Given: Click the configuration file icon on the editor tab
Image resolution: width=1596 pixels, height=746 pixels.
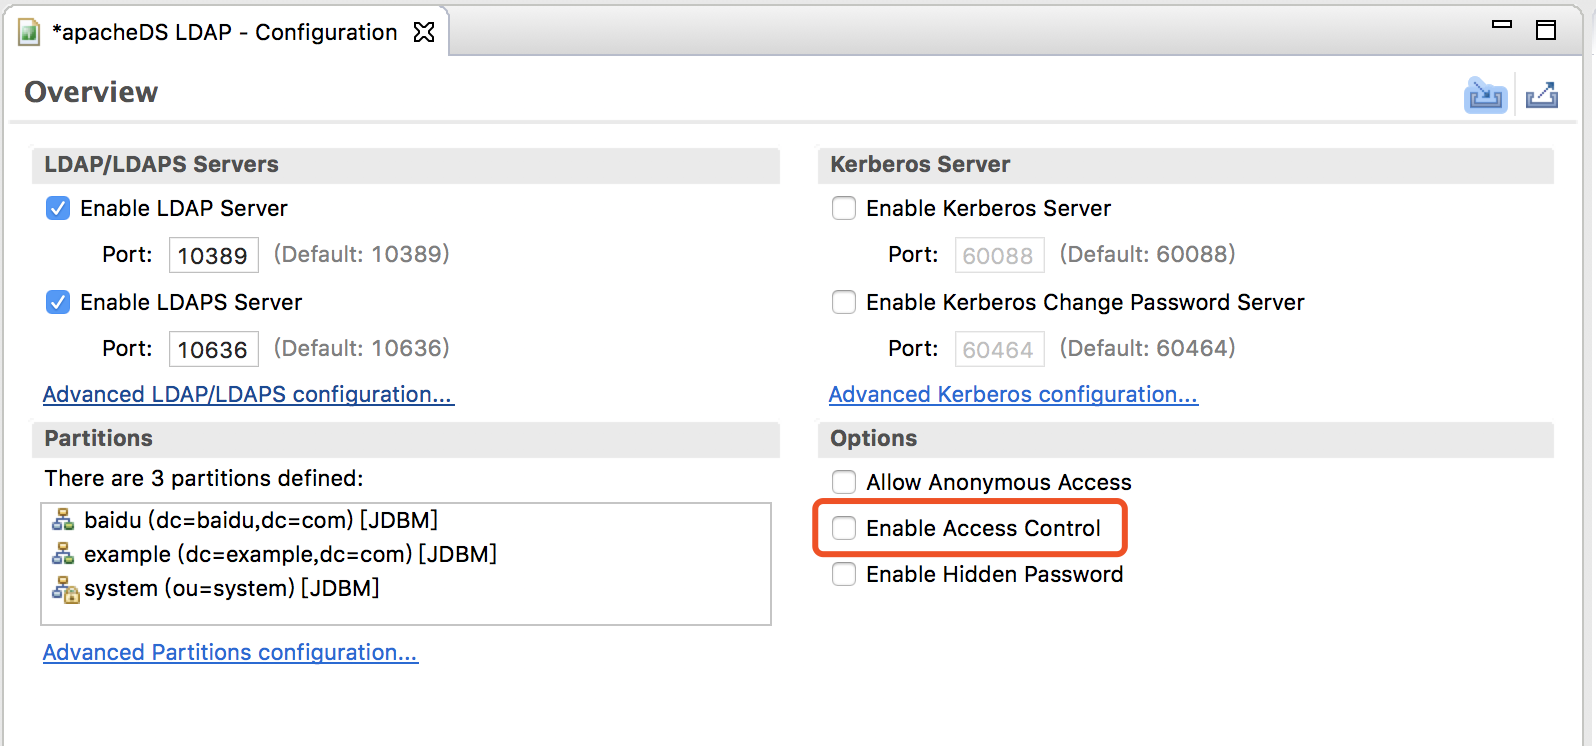Looking at the screenshot, I should click(27, 31).
